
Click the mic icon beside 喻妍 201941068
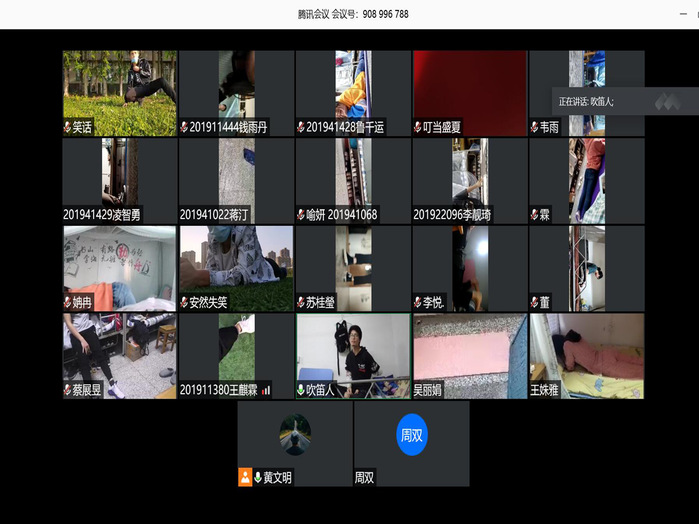coord(301,215)
